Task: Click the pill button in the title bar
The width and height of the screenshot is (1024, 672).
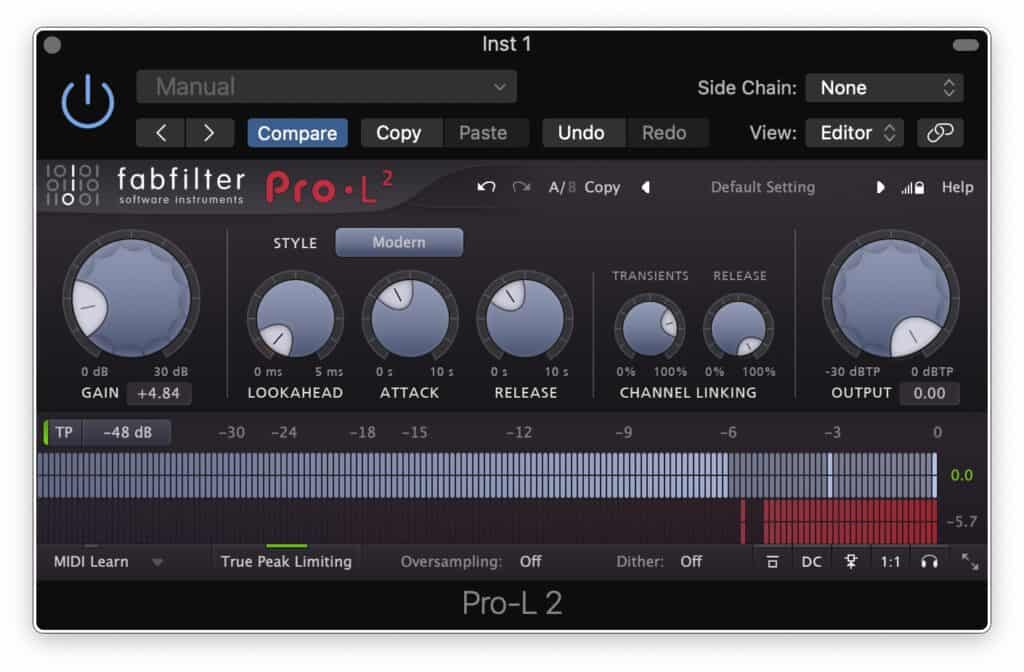Action: (x=965, y=45)
